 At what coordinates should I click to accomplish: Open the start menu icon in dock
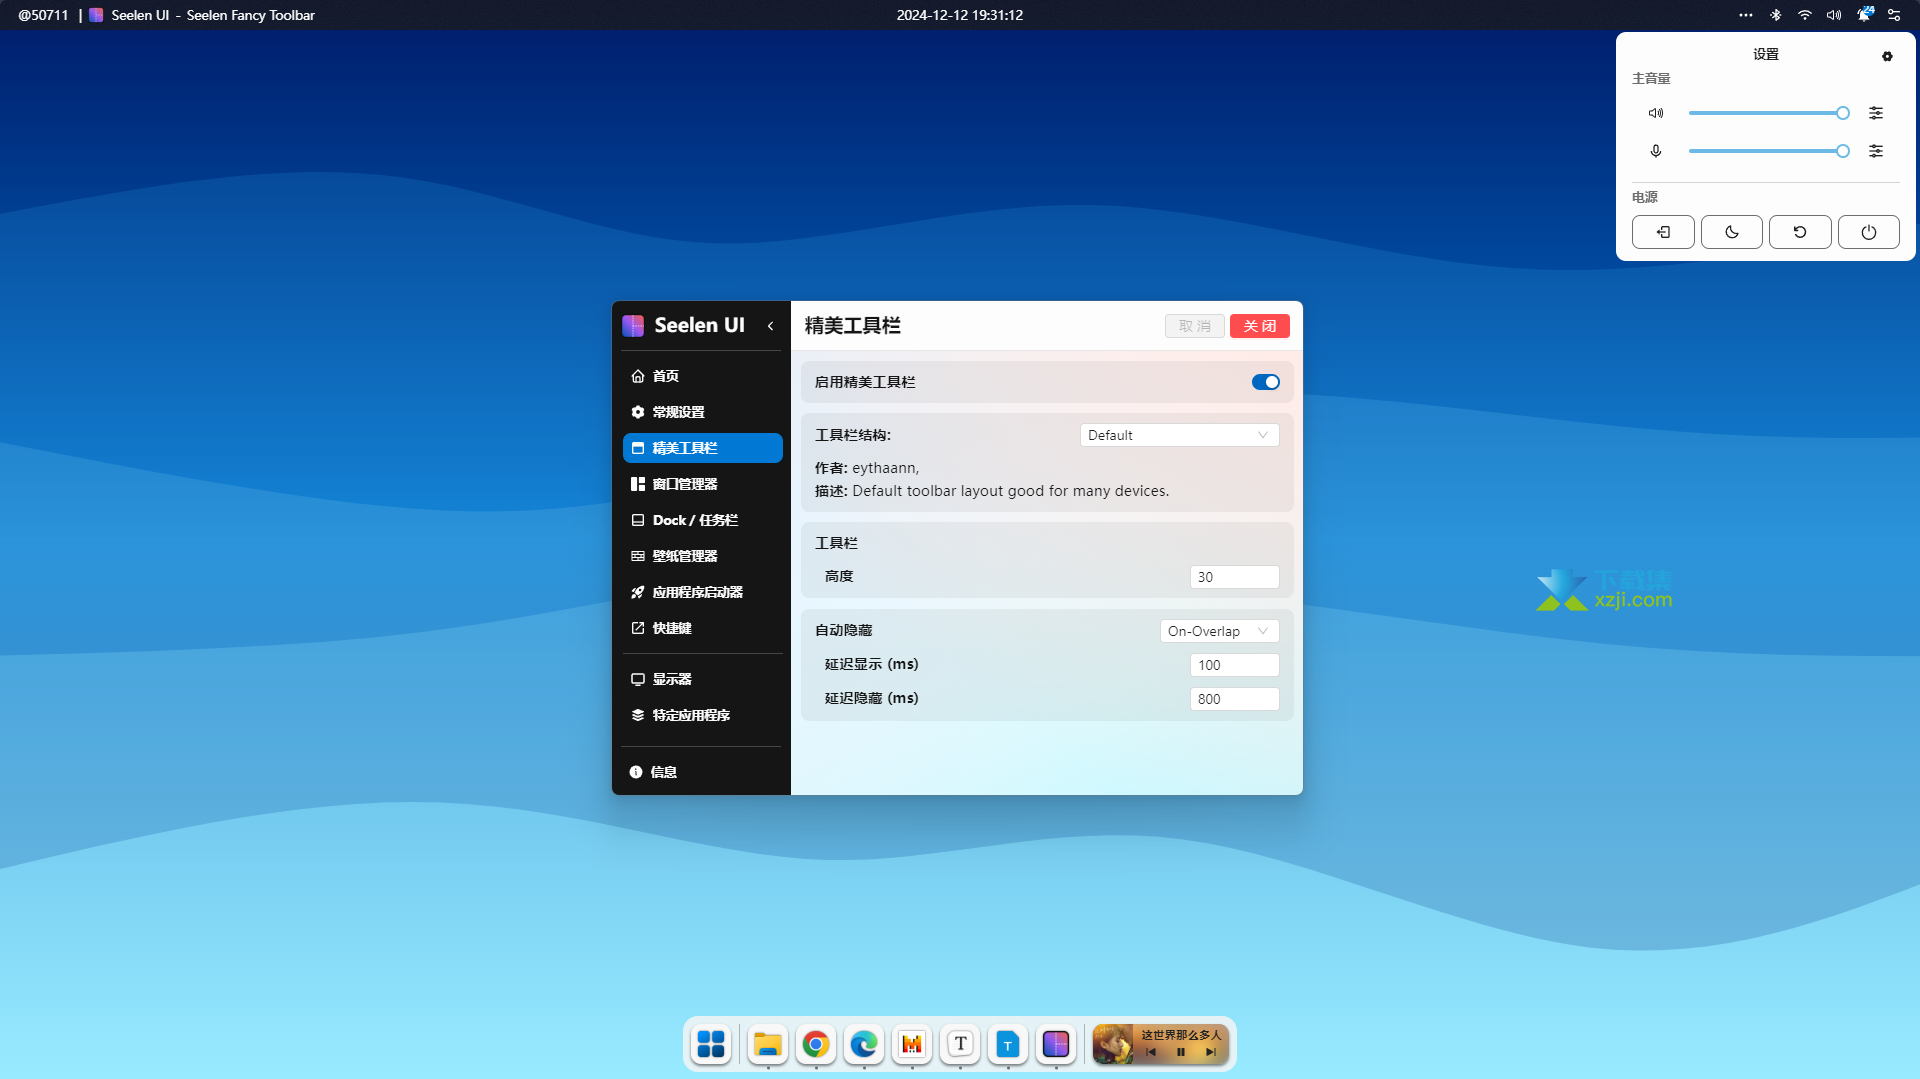coord(711,1044)
